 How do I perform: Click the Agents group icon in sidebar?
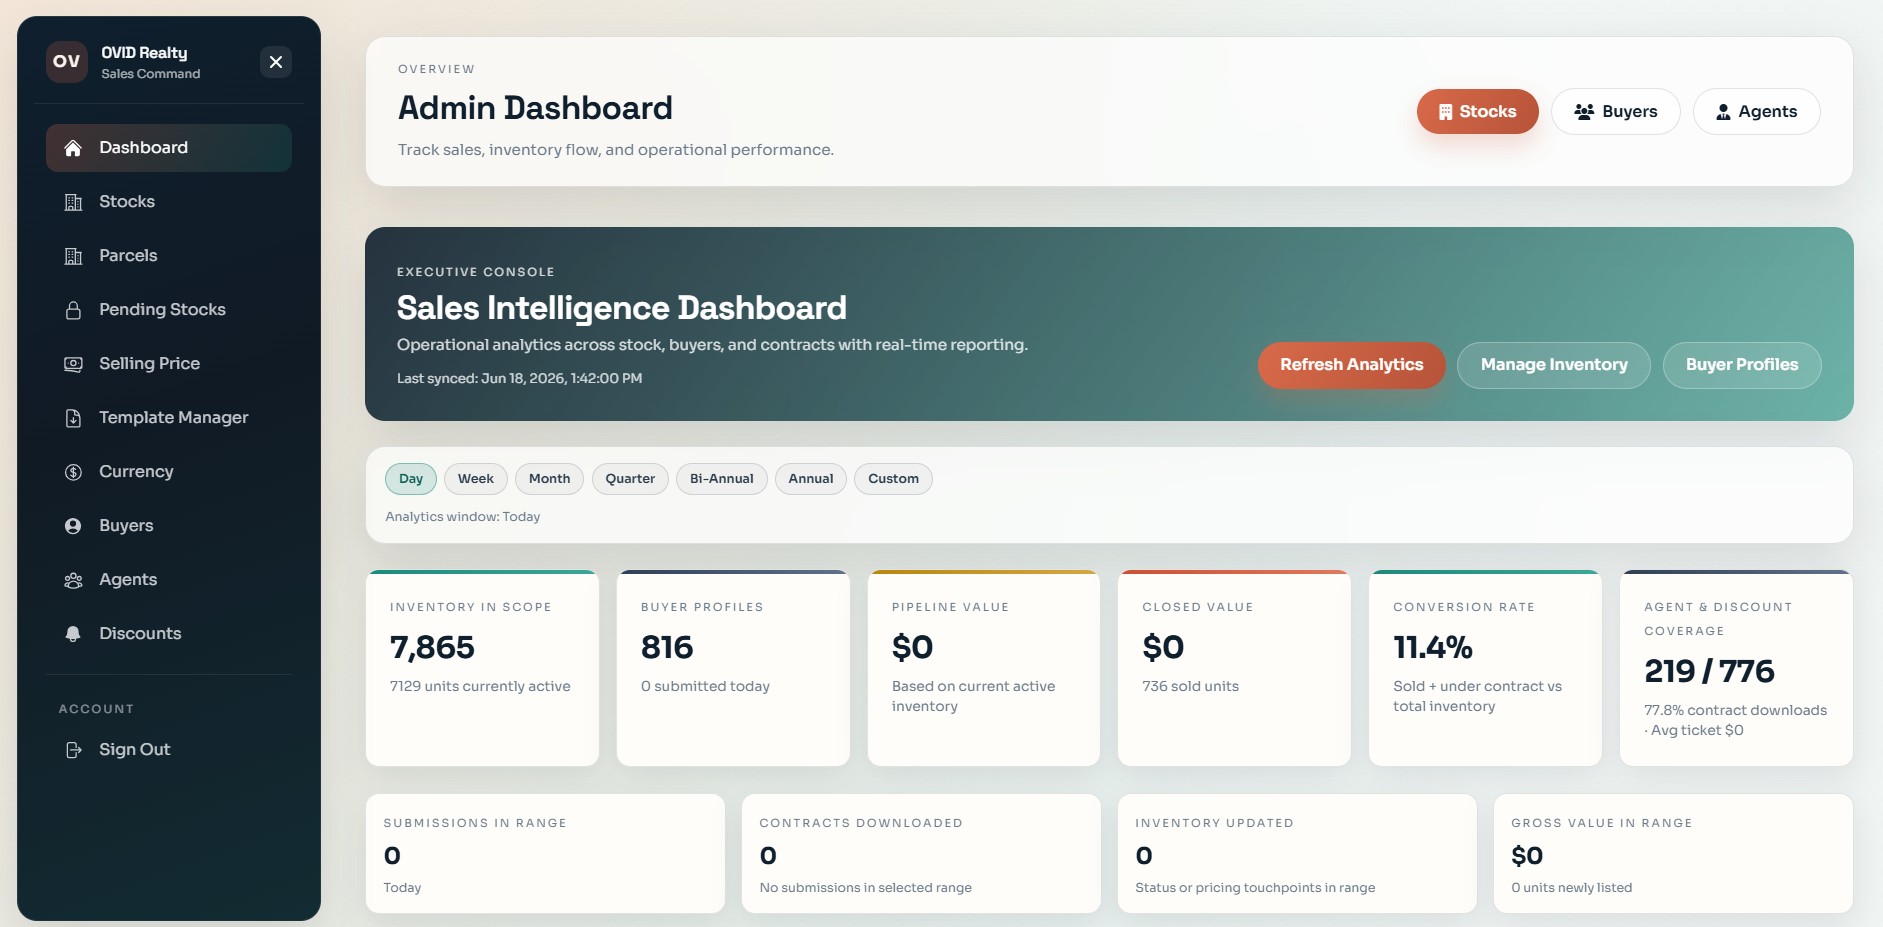pyautogui.click(x=73, y=580)
